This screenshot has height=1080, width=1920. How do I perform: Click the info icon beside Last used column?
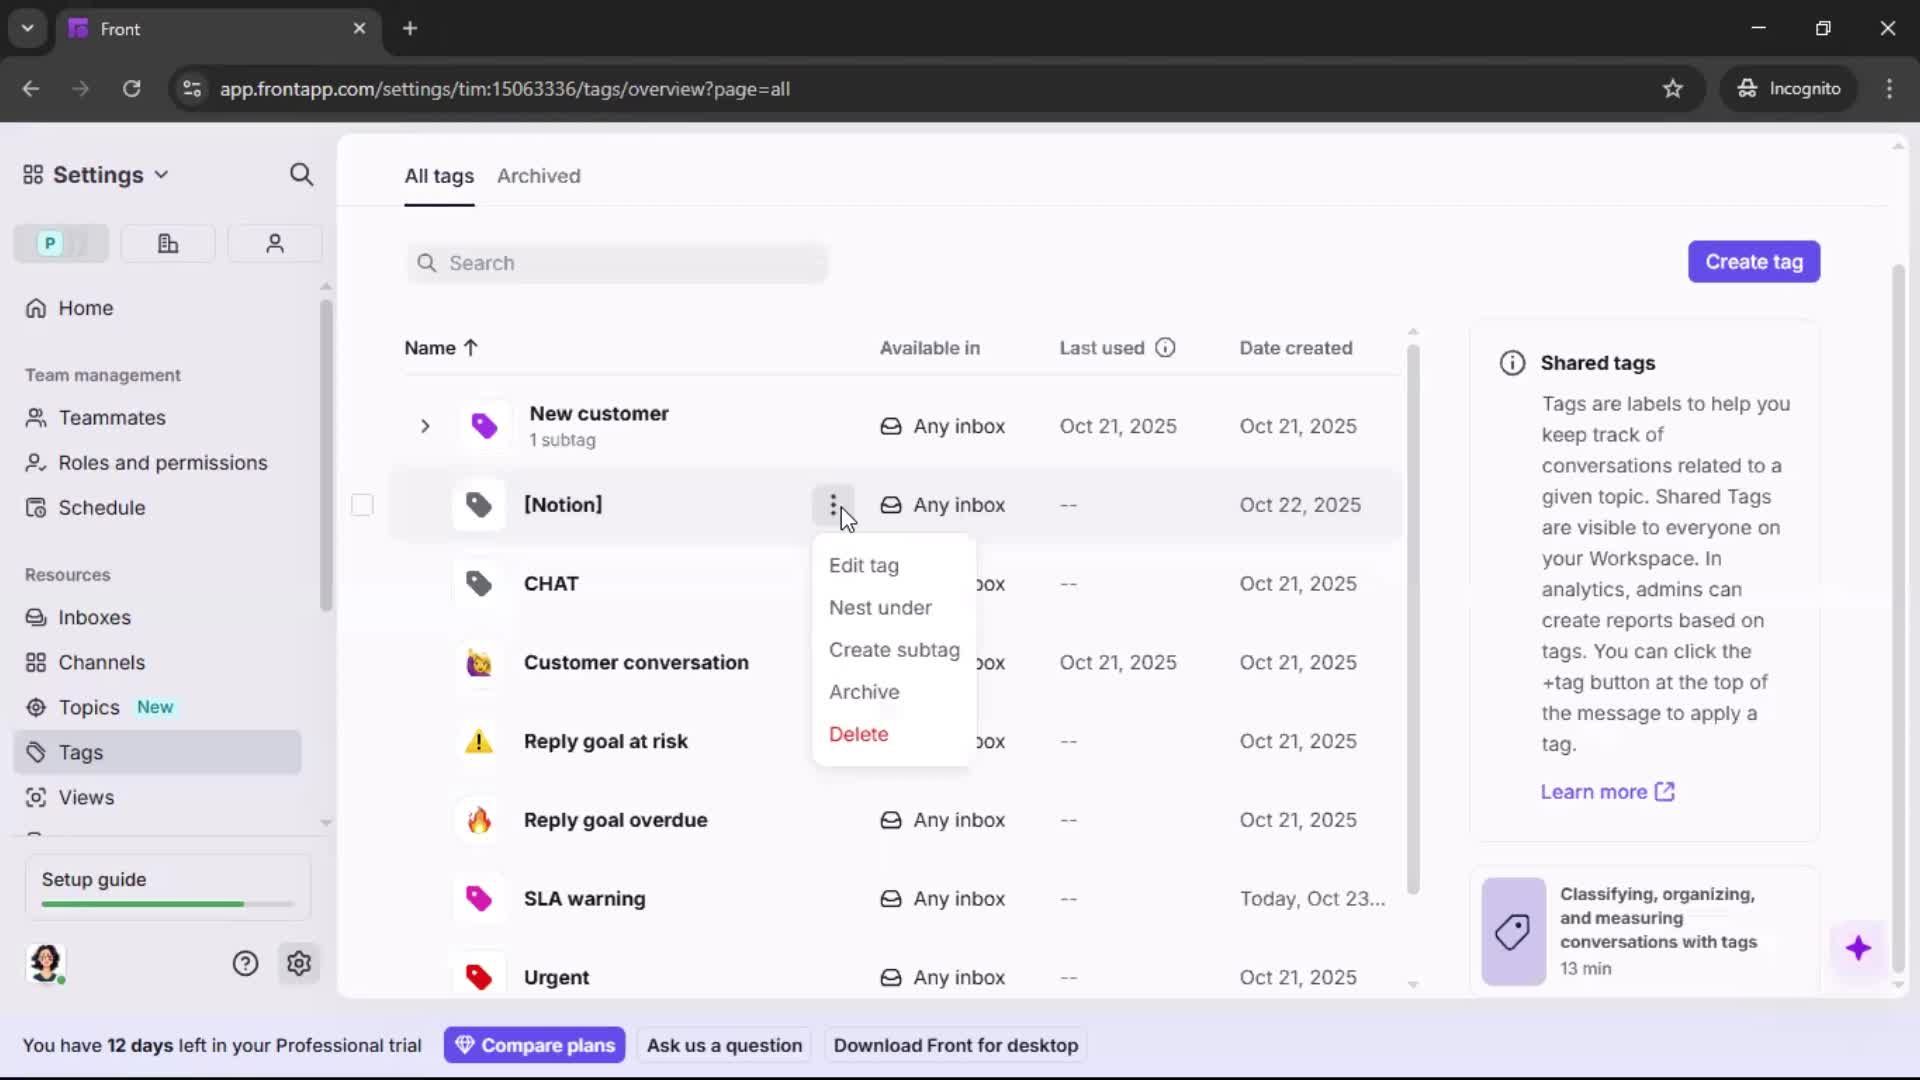(1166, 347)
